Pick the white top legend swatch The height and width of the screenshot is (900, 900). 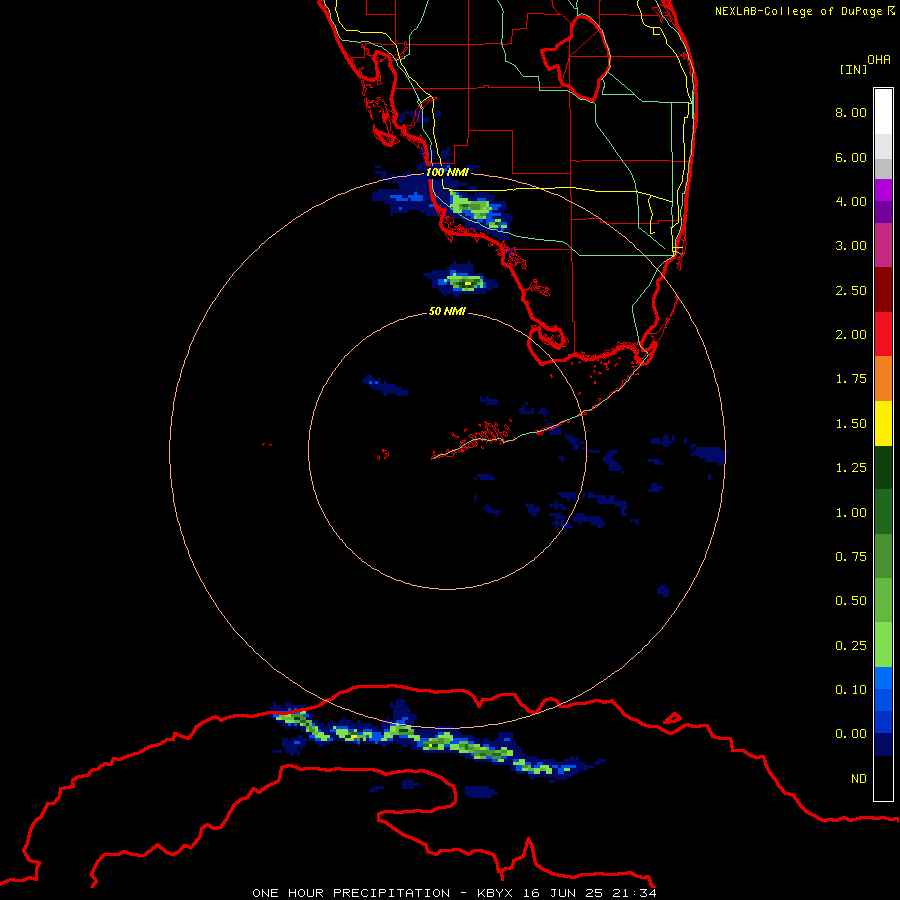pyautogui.click(x=883, y=112)
